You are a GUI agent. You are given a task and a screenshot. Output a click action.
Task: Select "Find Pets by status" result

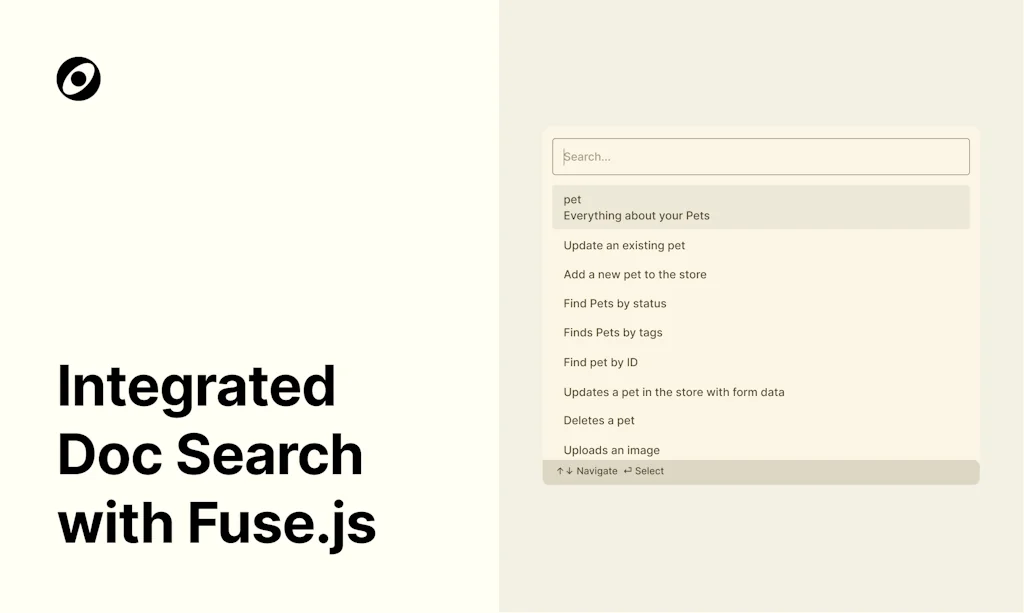click(615, 303)
